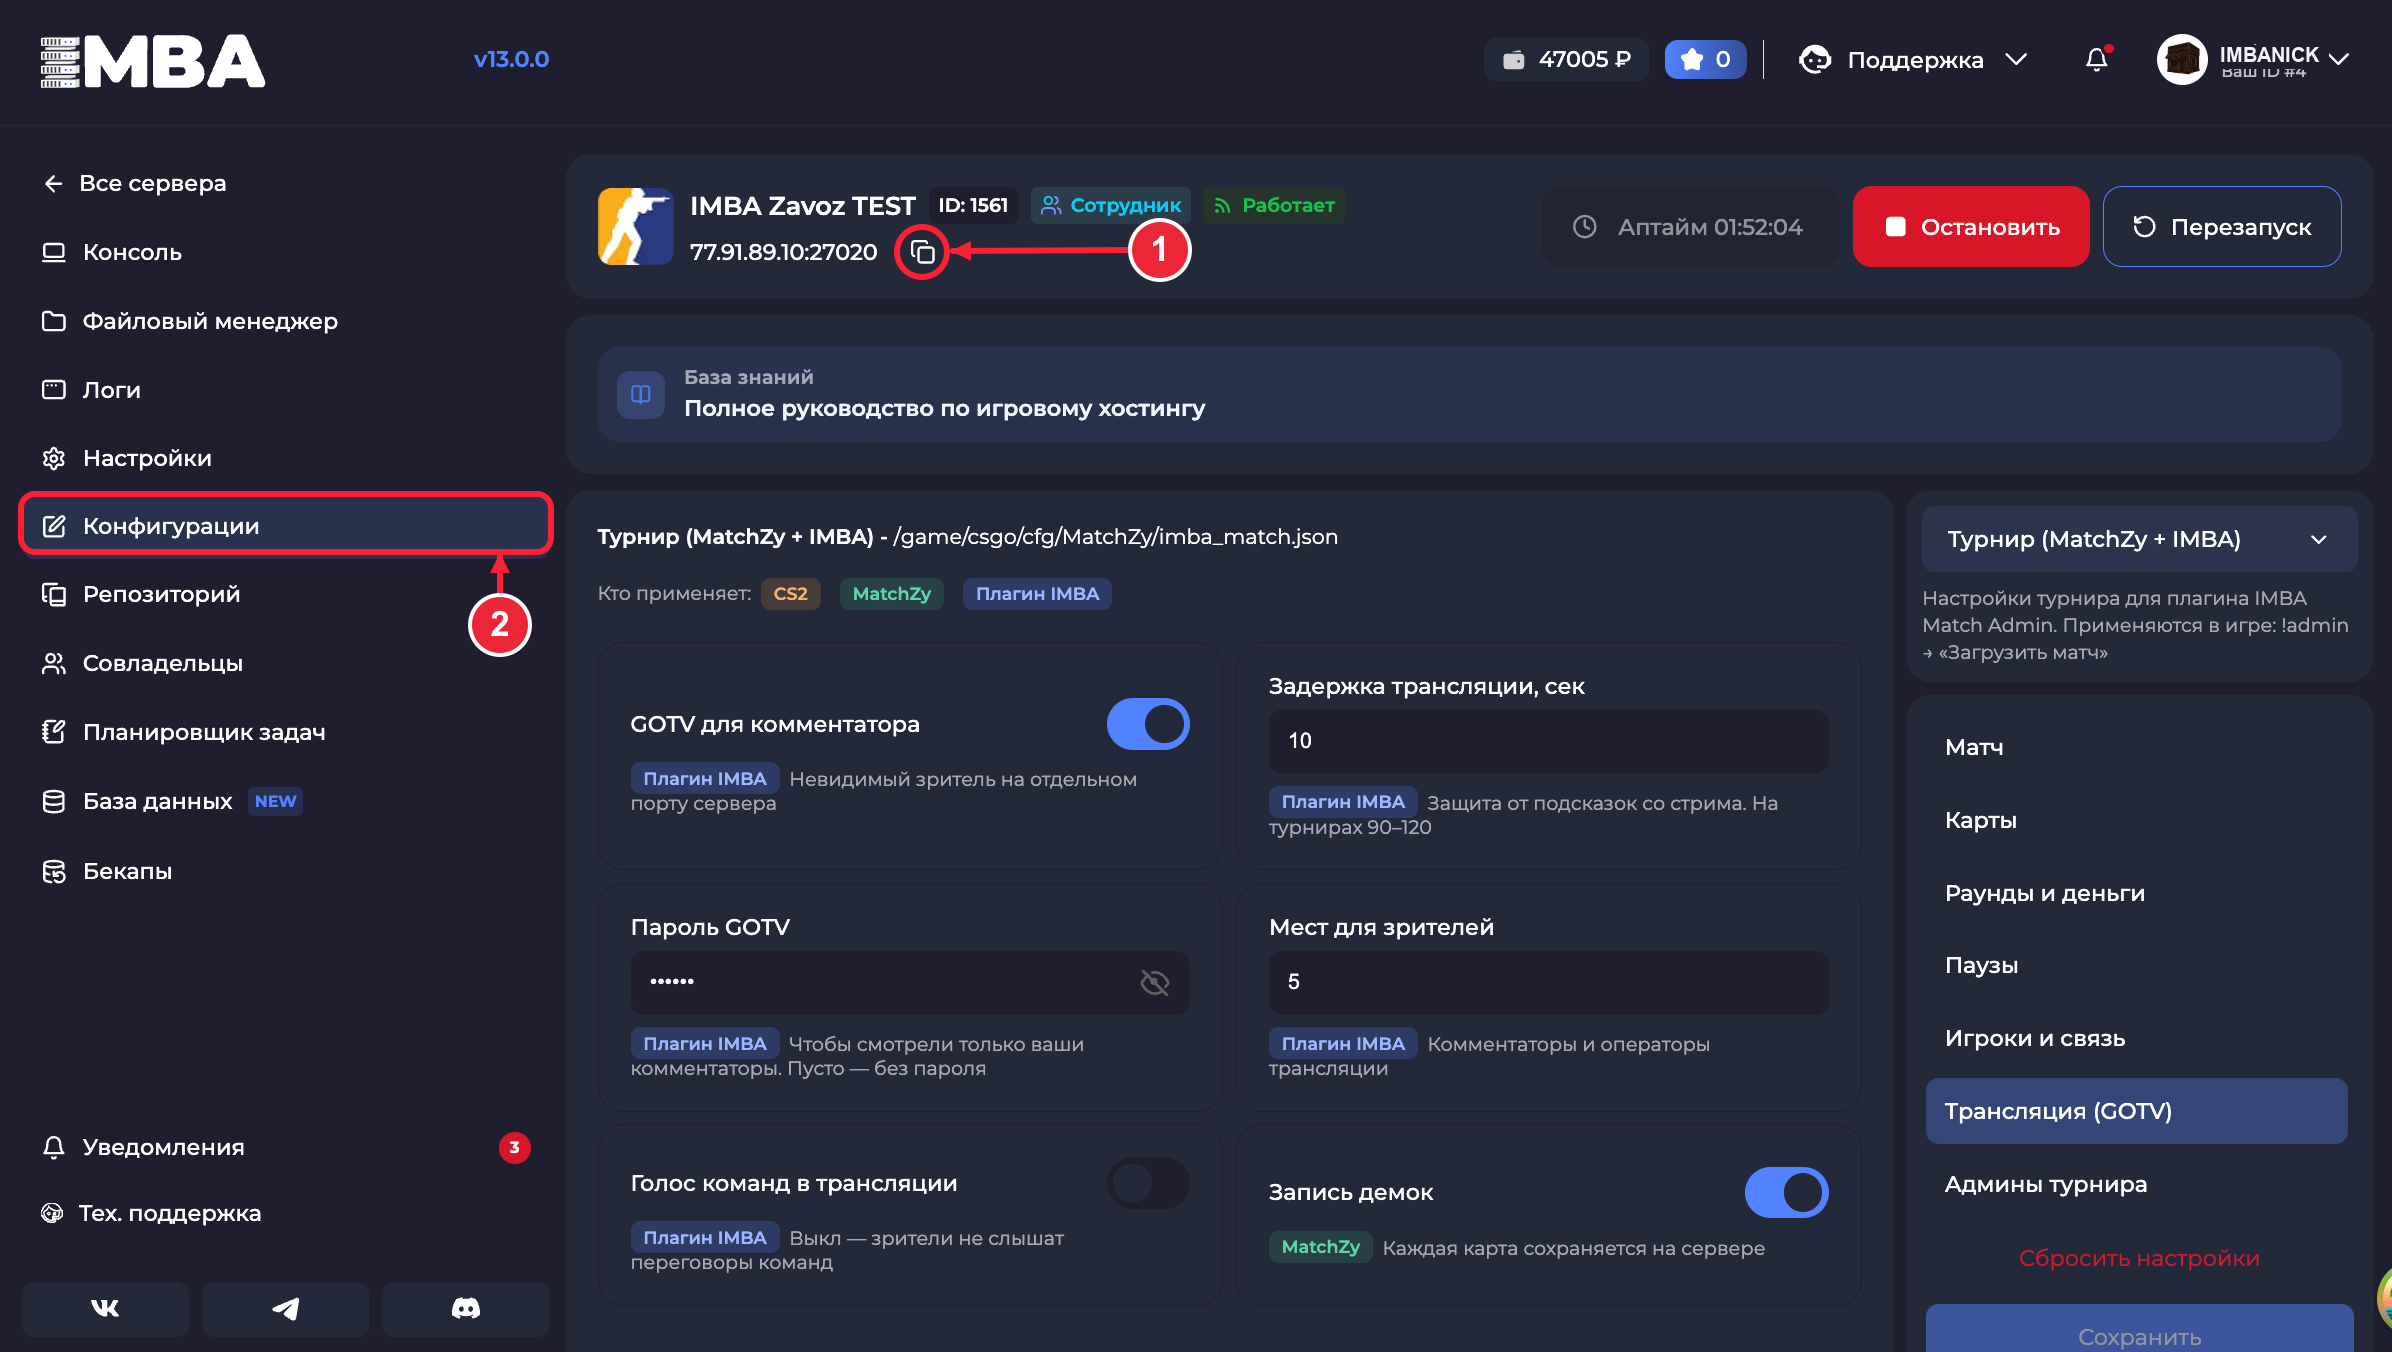This screenshot has width=2392, height=1352.
Task: Click the uptime clock icon
Action: 1584,227
